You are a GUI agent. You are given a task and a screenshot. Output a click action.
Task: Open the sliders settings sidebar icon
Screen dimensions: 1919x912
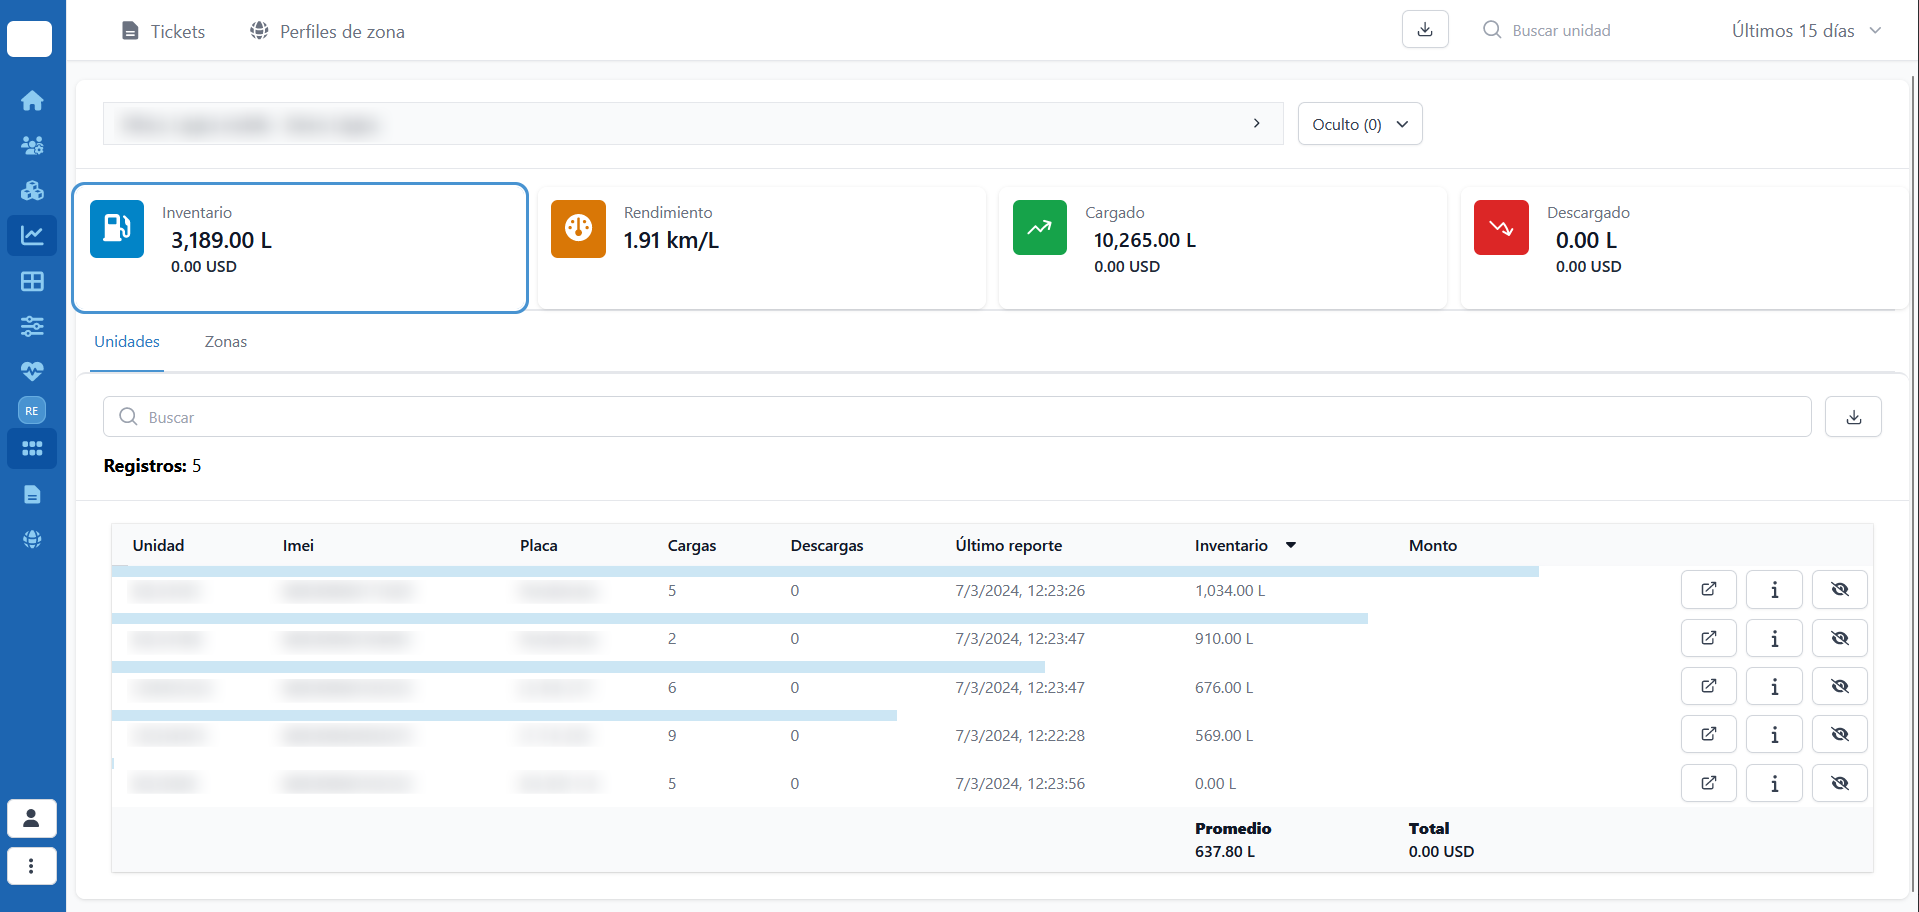click(x=32, y=326)
